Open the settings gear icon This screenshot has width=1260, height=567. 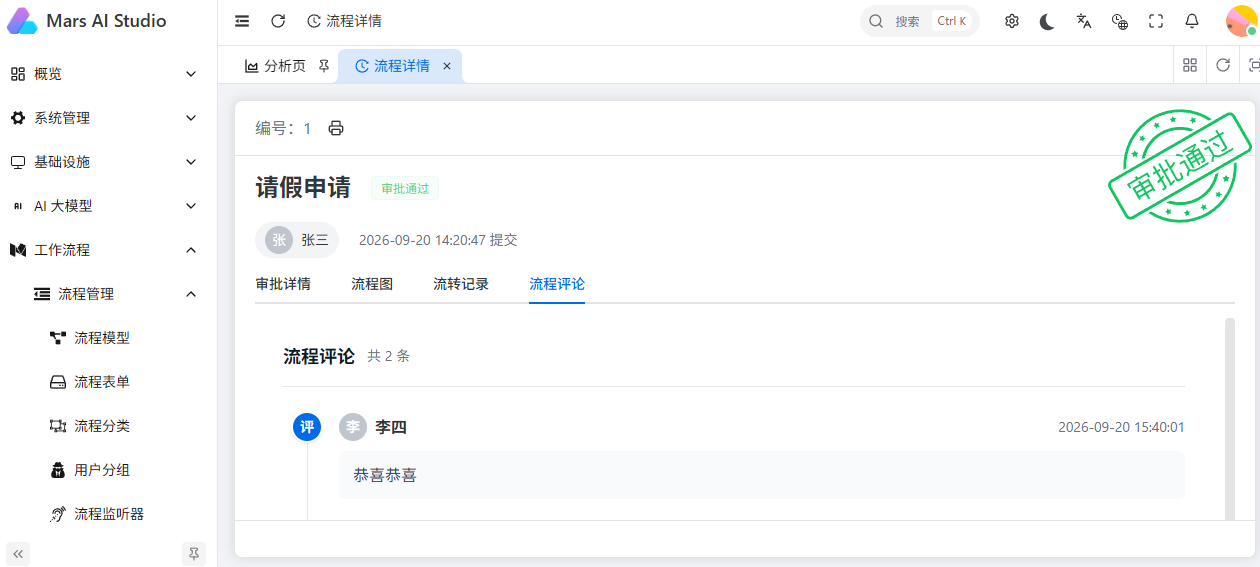pos(1012,21)
